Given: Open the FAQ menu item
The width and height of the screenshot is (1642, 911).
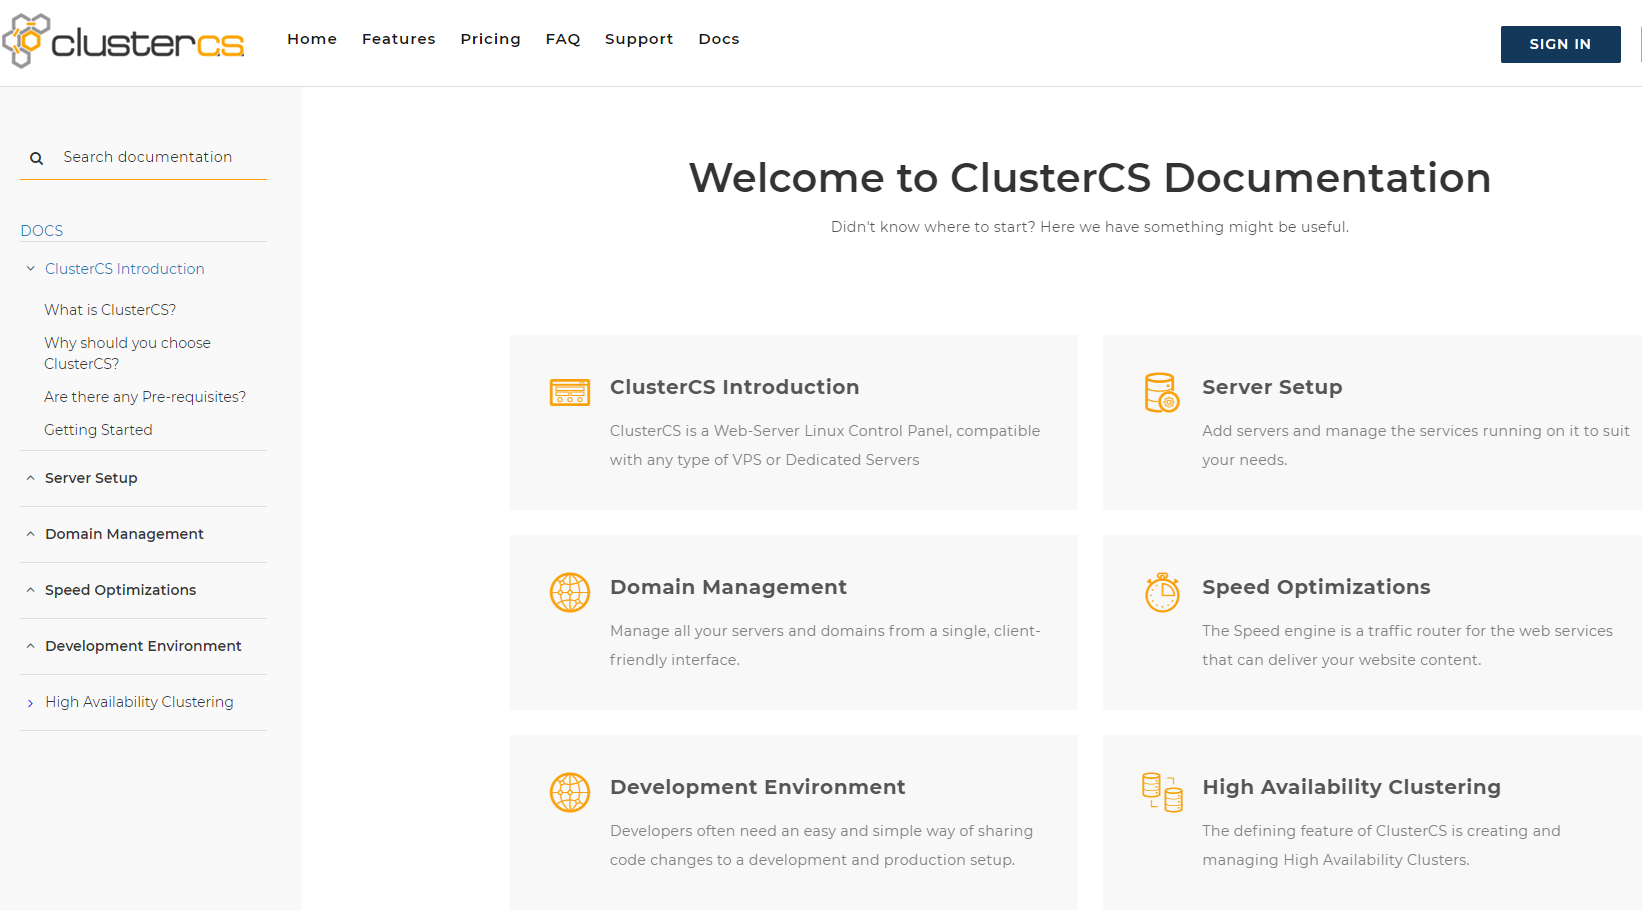Looking at the screenshot, I should 563,39.
